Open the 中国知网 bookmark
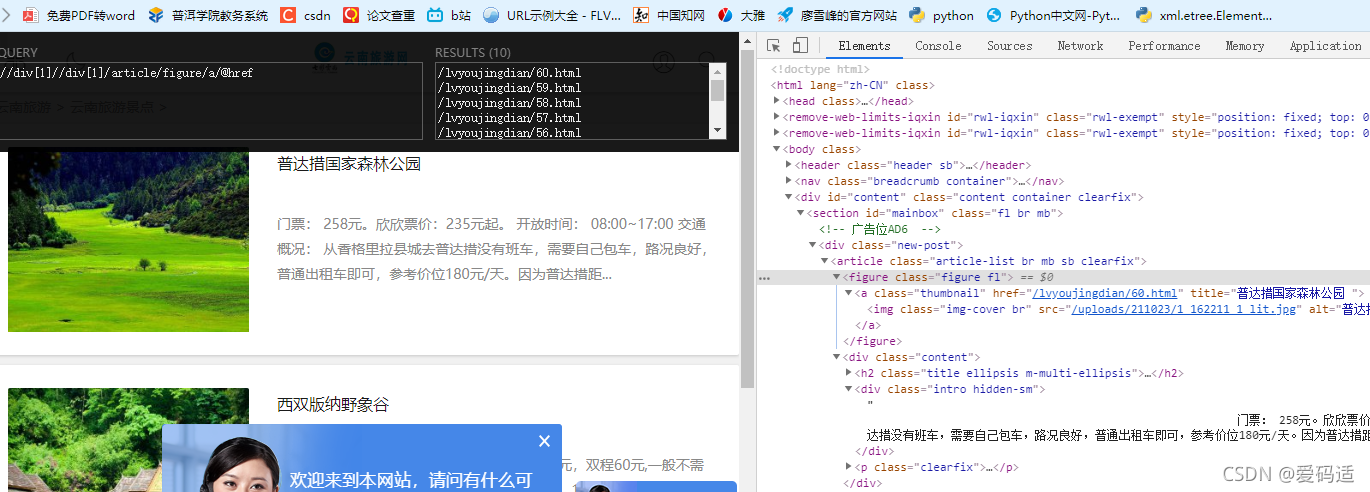This screenshot has width=1370, height=492. click(x=669, y=15)
